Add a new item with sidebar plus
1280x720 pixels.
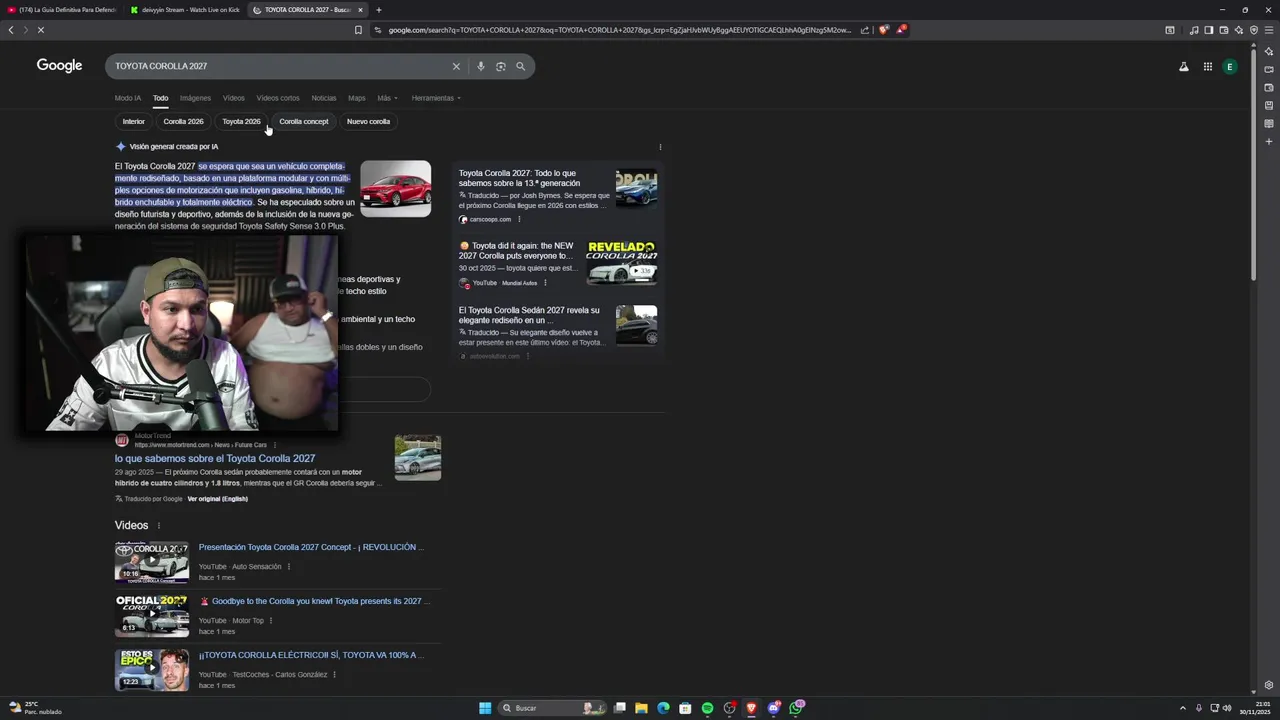pos(1269,141)
